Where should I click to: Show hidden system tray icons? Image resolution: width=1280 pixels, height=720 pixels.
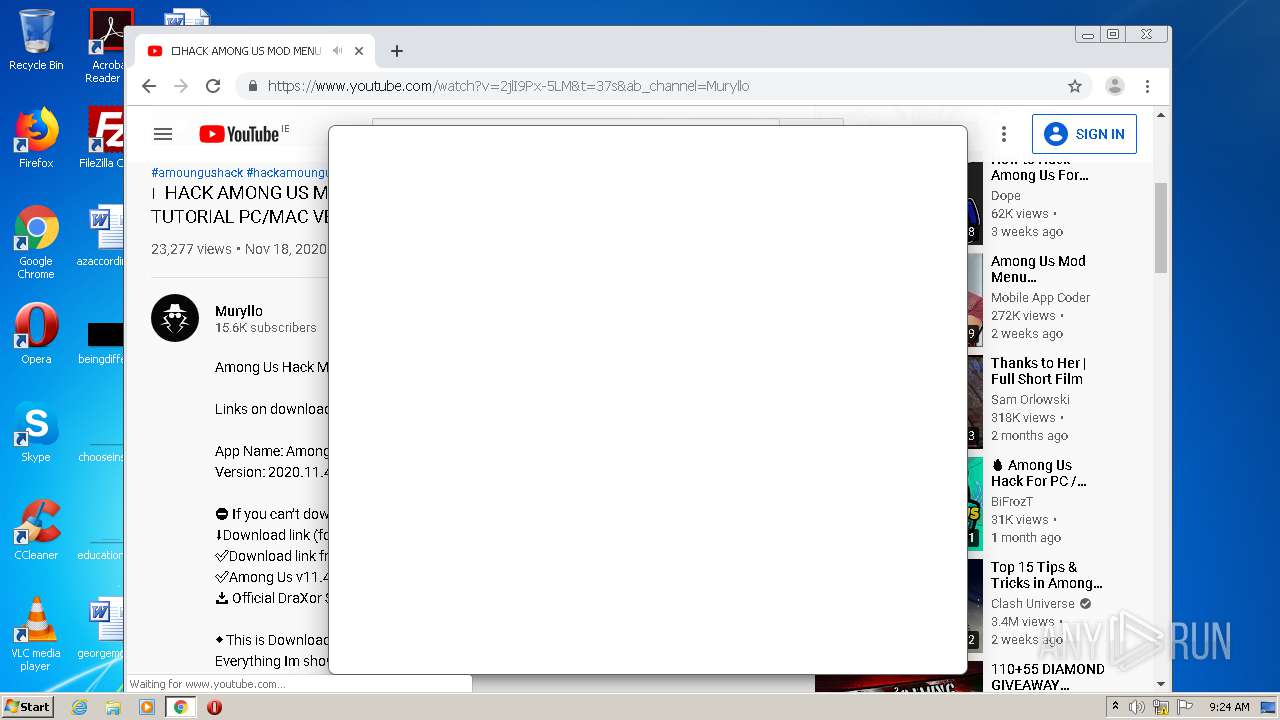point(1115,707)
